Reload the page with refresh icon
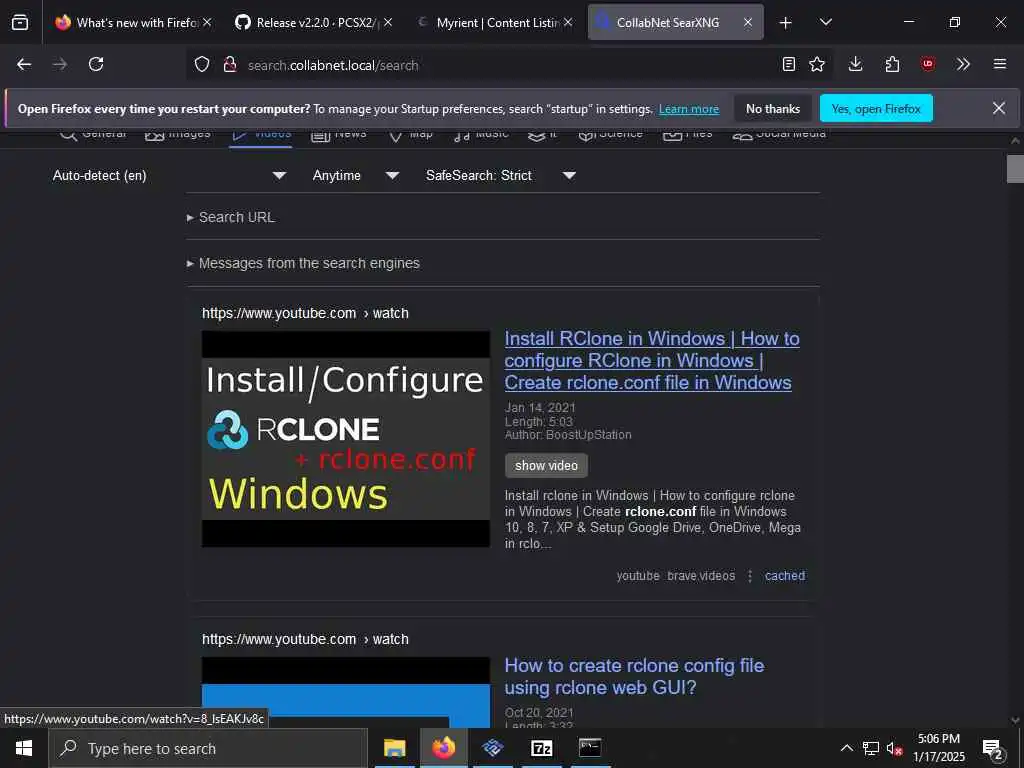 pyautogui.click(x=96, y=64)
